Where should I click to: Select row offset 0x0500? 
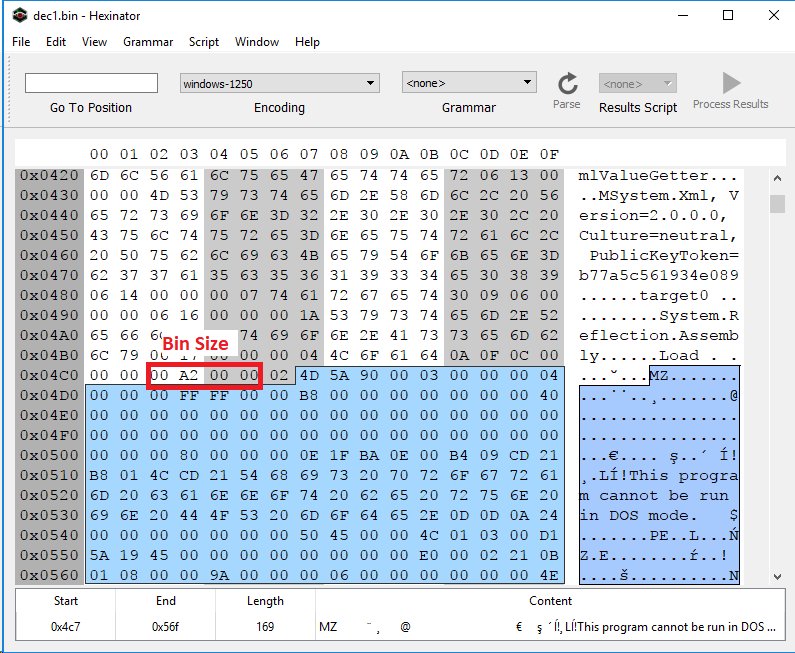[49, 455]
